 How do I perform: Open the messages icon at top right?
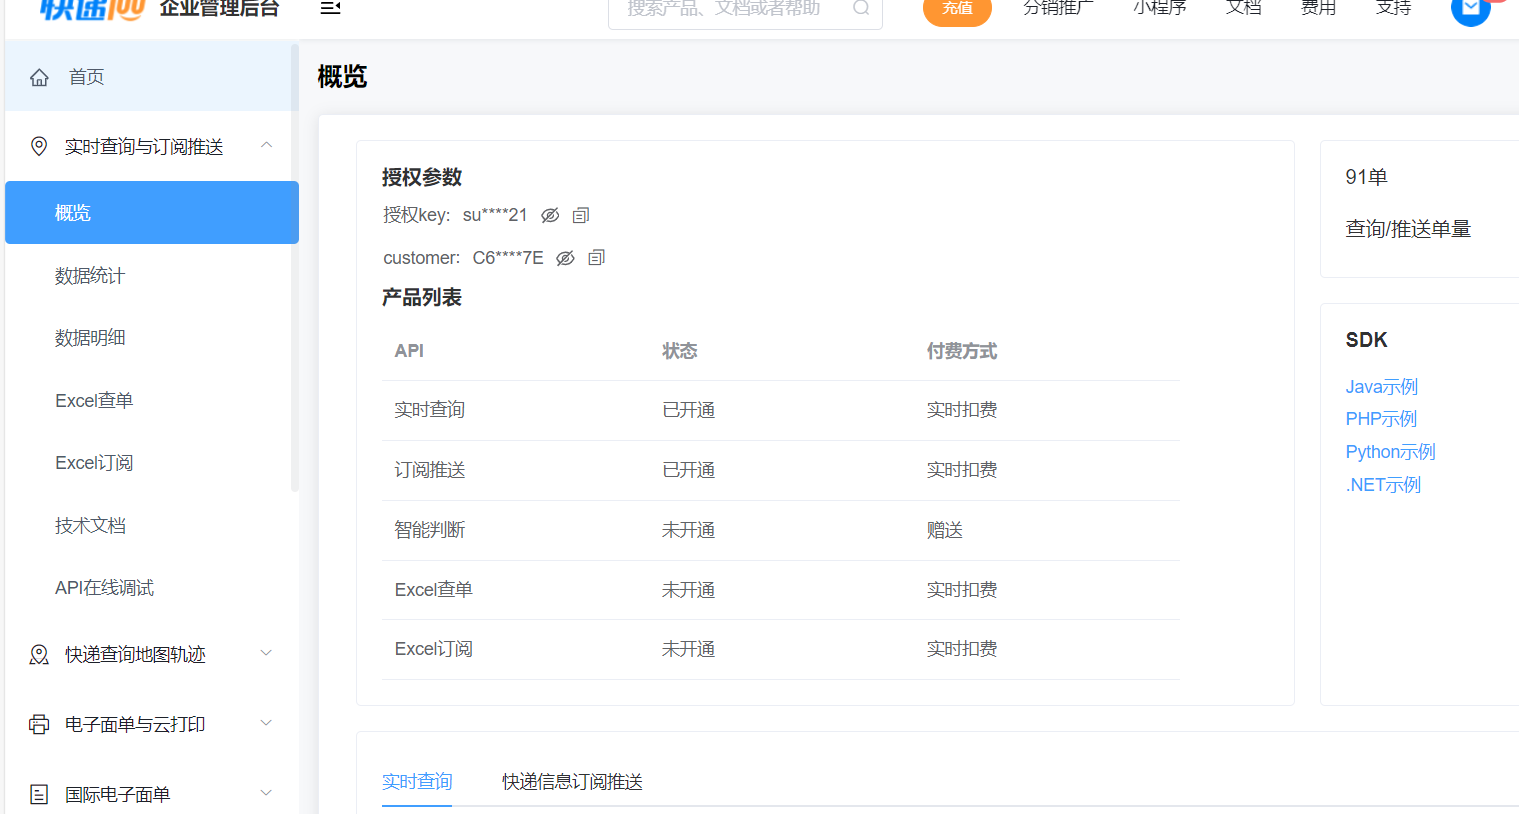1470,9
